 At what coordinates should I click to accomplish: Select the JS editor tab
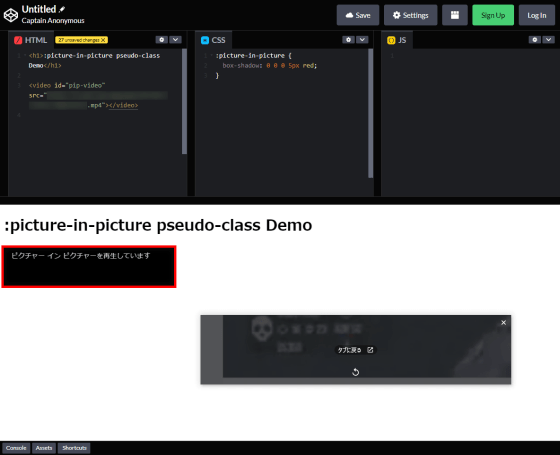coord(397,40)
